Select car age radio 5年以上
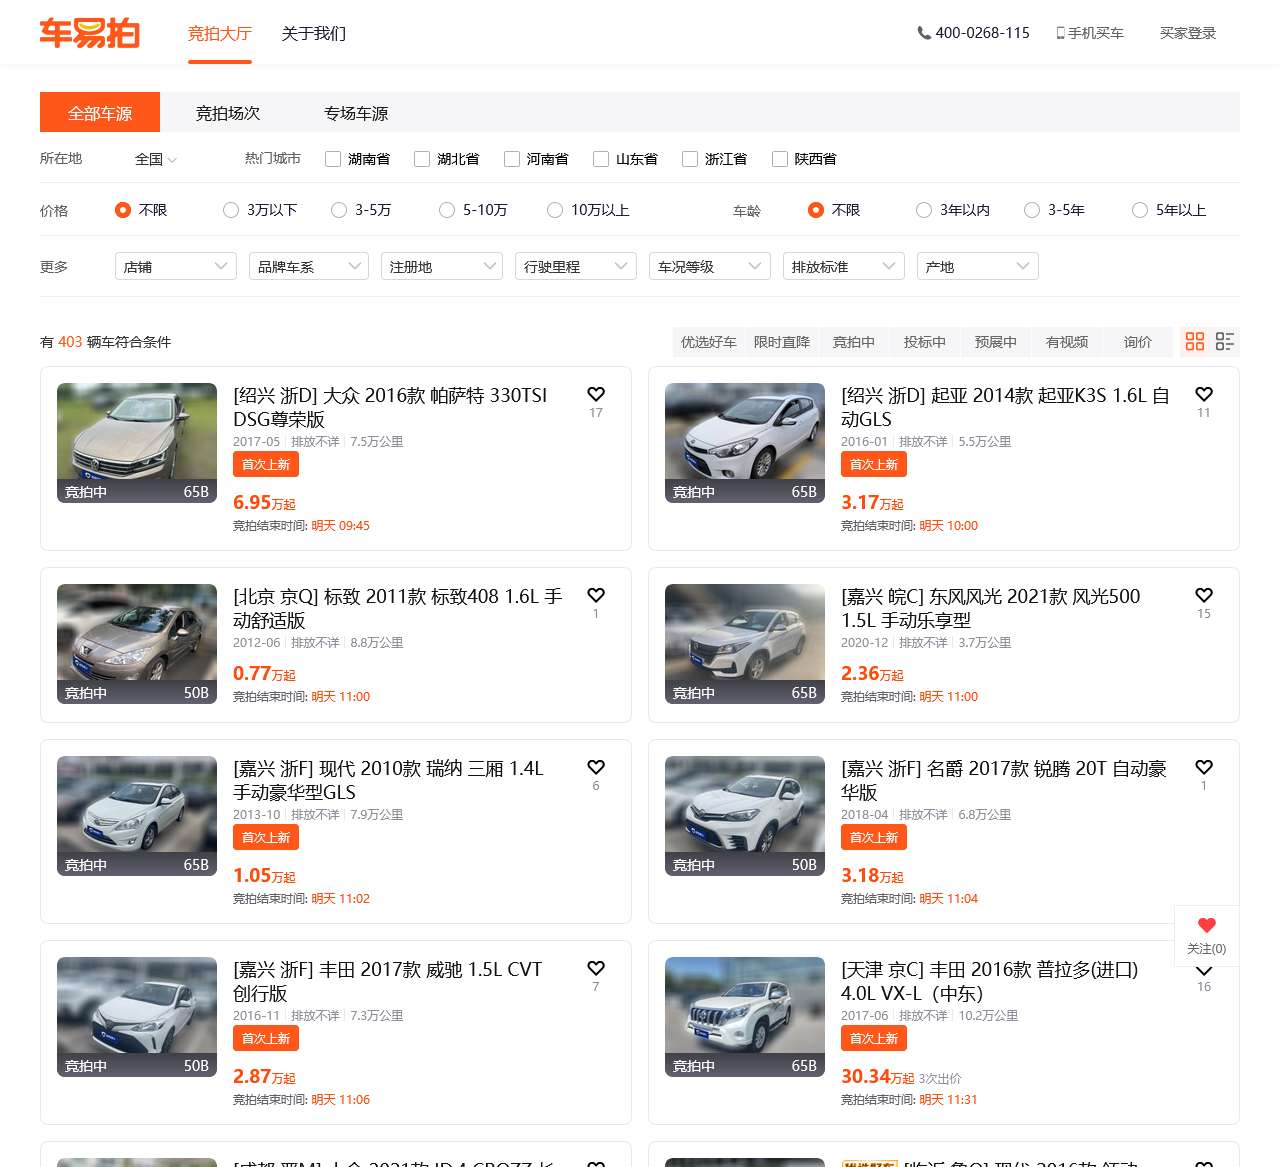This screenshot has height=1167, width=1280. tap(1140, 210)
